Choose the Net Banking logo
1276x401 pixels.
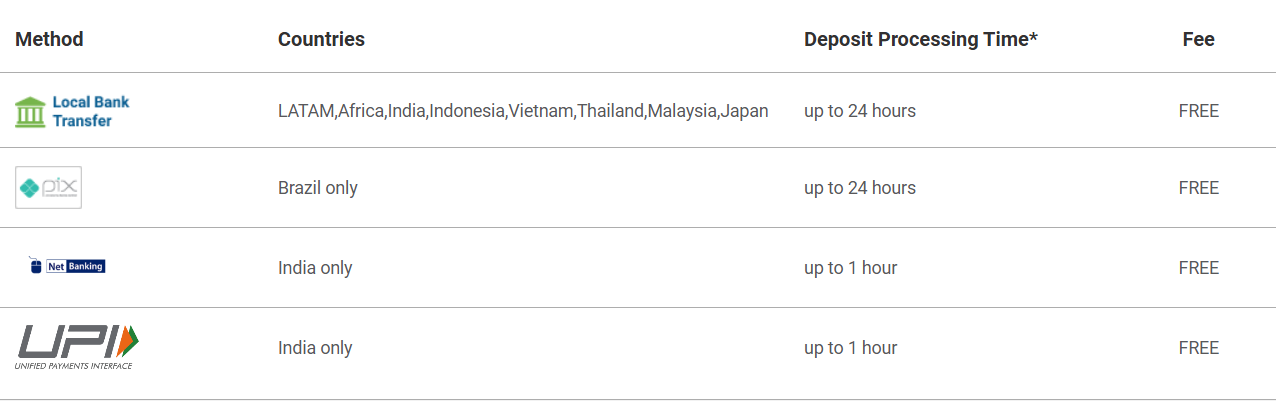coord(67,266)
